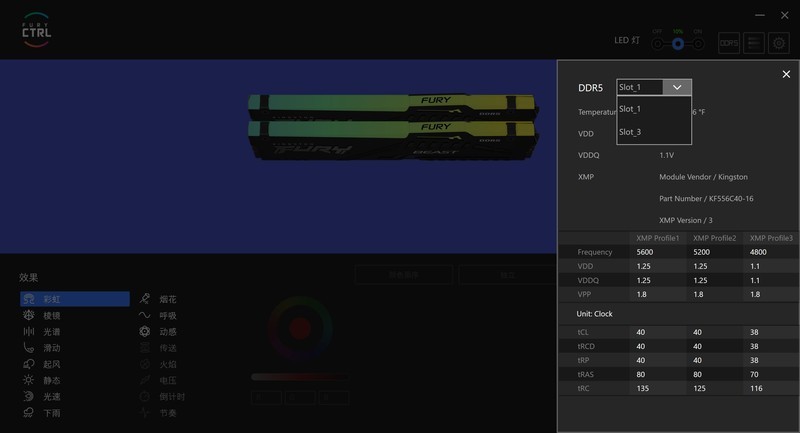Click the Frequency value 4800
Viewport: 800px width, 433px height.
click(758, 252)
